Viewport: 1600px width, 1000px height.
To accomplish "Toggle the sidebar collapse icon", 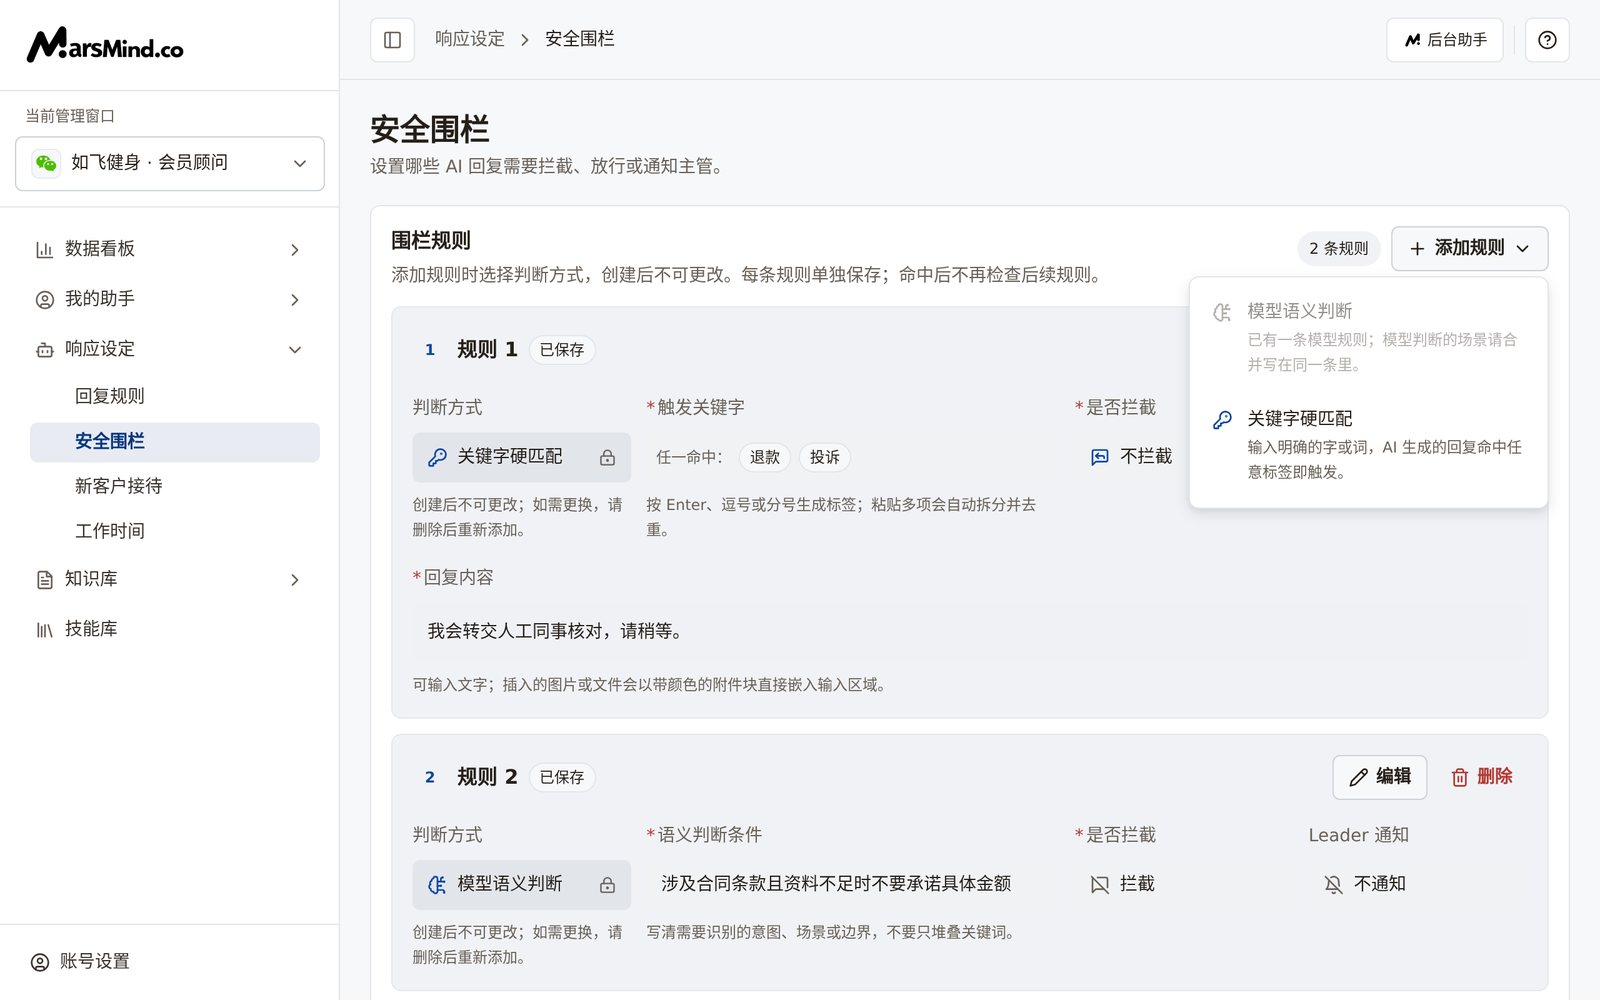I will coord(392,40).
